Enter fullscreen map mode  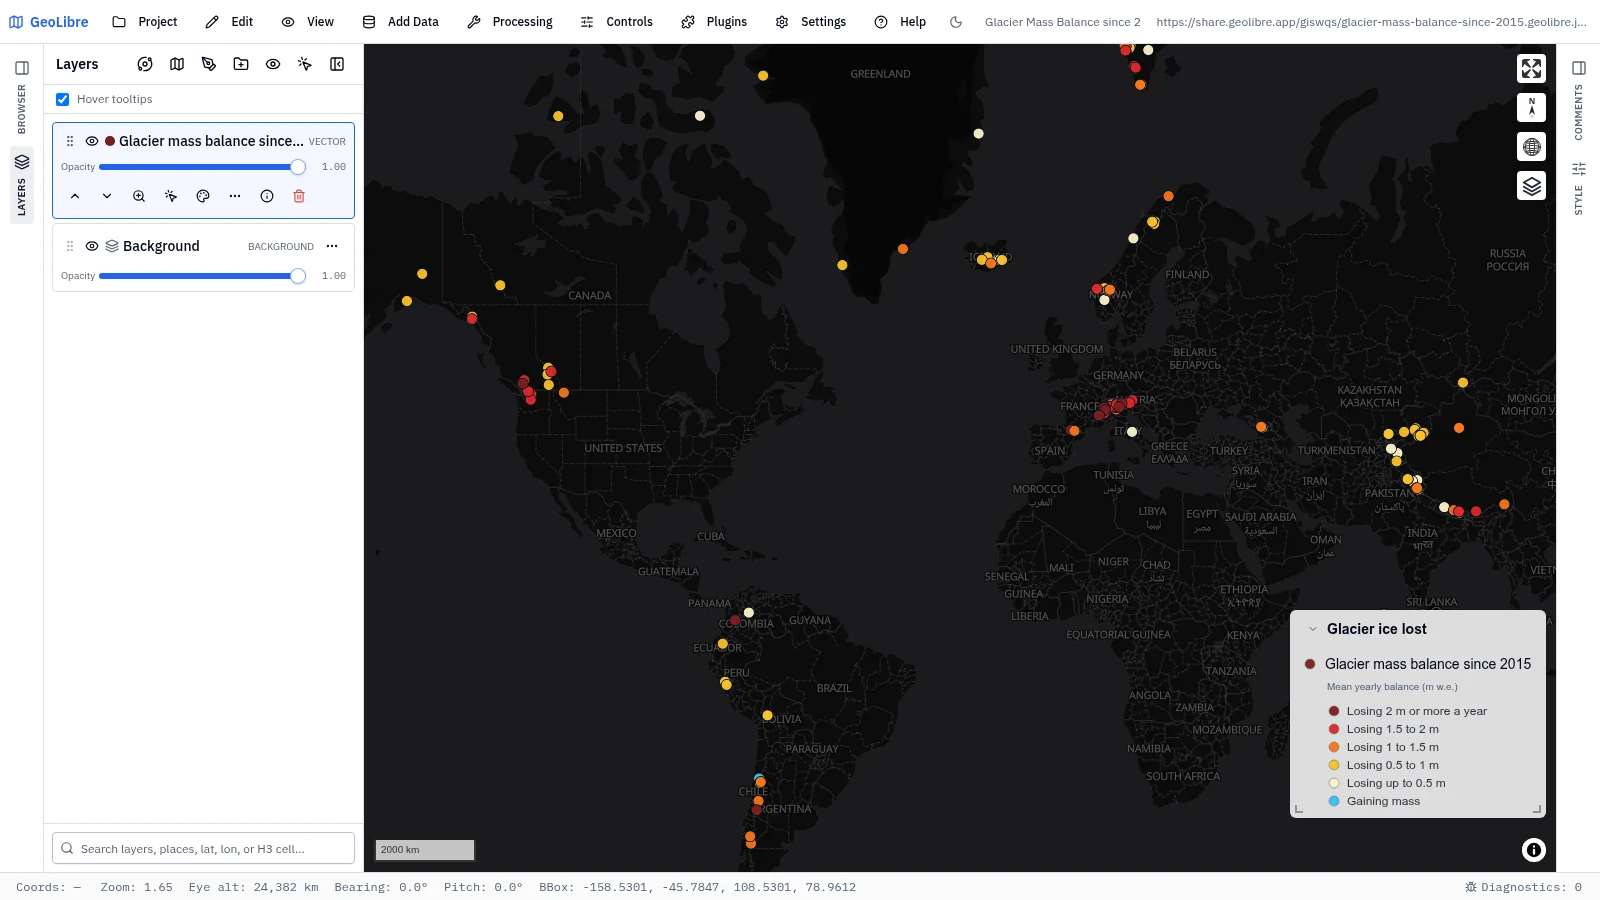(1531, 68)
